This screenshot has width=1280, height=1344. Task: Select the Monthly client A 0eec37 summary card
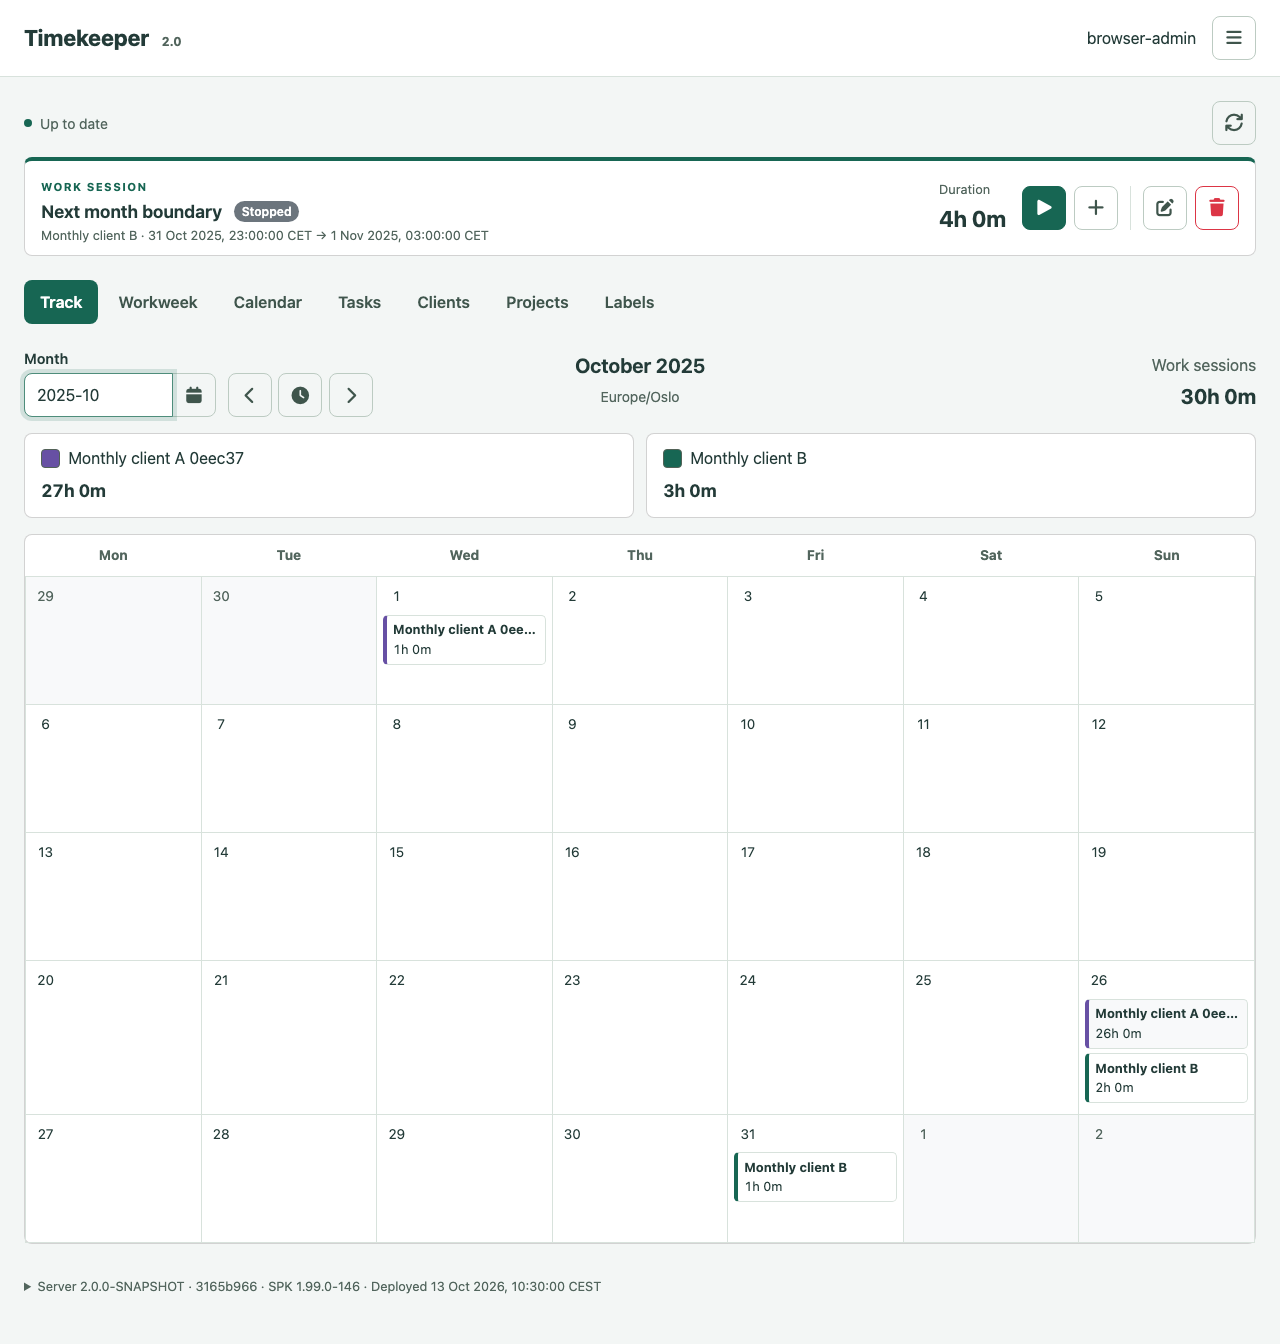[329, 475]
